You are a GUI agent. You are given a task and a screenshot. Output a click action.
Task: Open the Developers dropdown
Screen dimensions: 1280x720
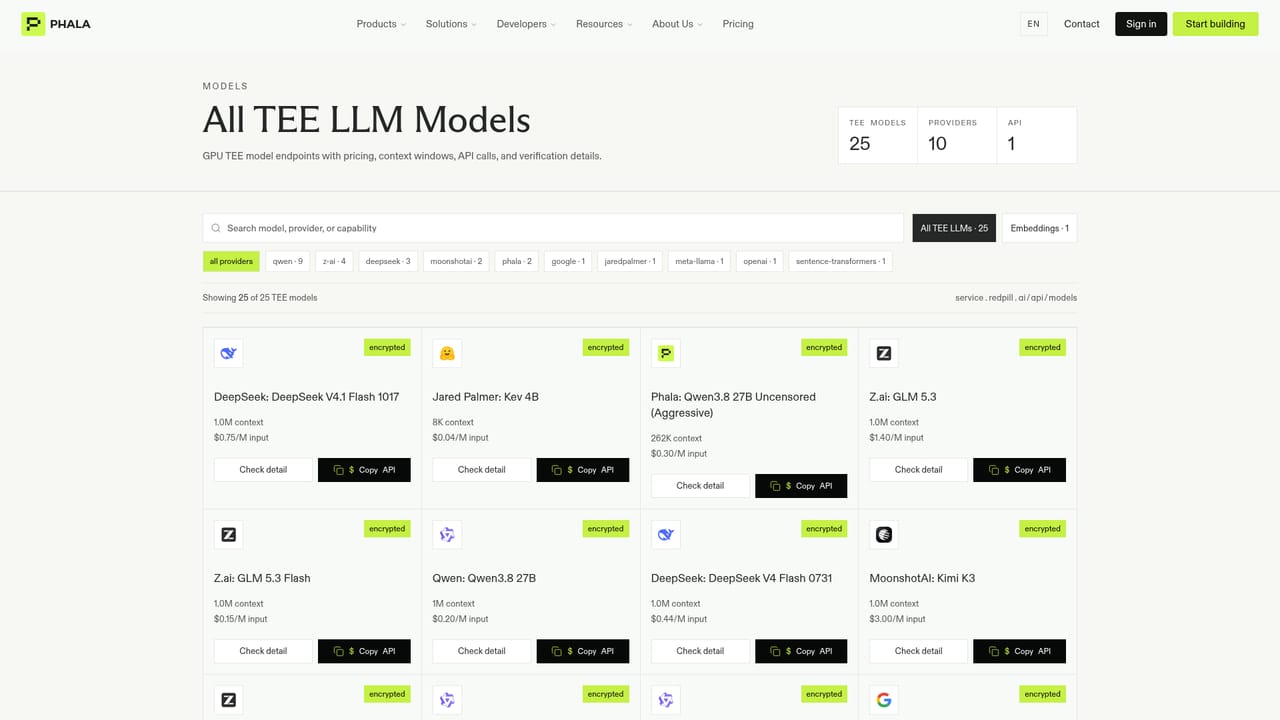(x=526, y=24)
